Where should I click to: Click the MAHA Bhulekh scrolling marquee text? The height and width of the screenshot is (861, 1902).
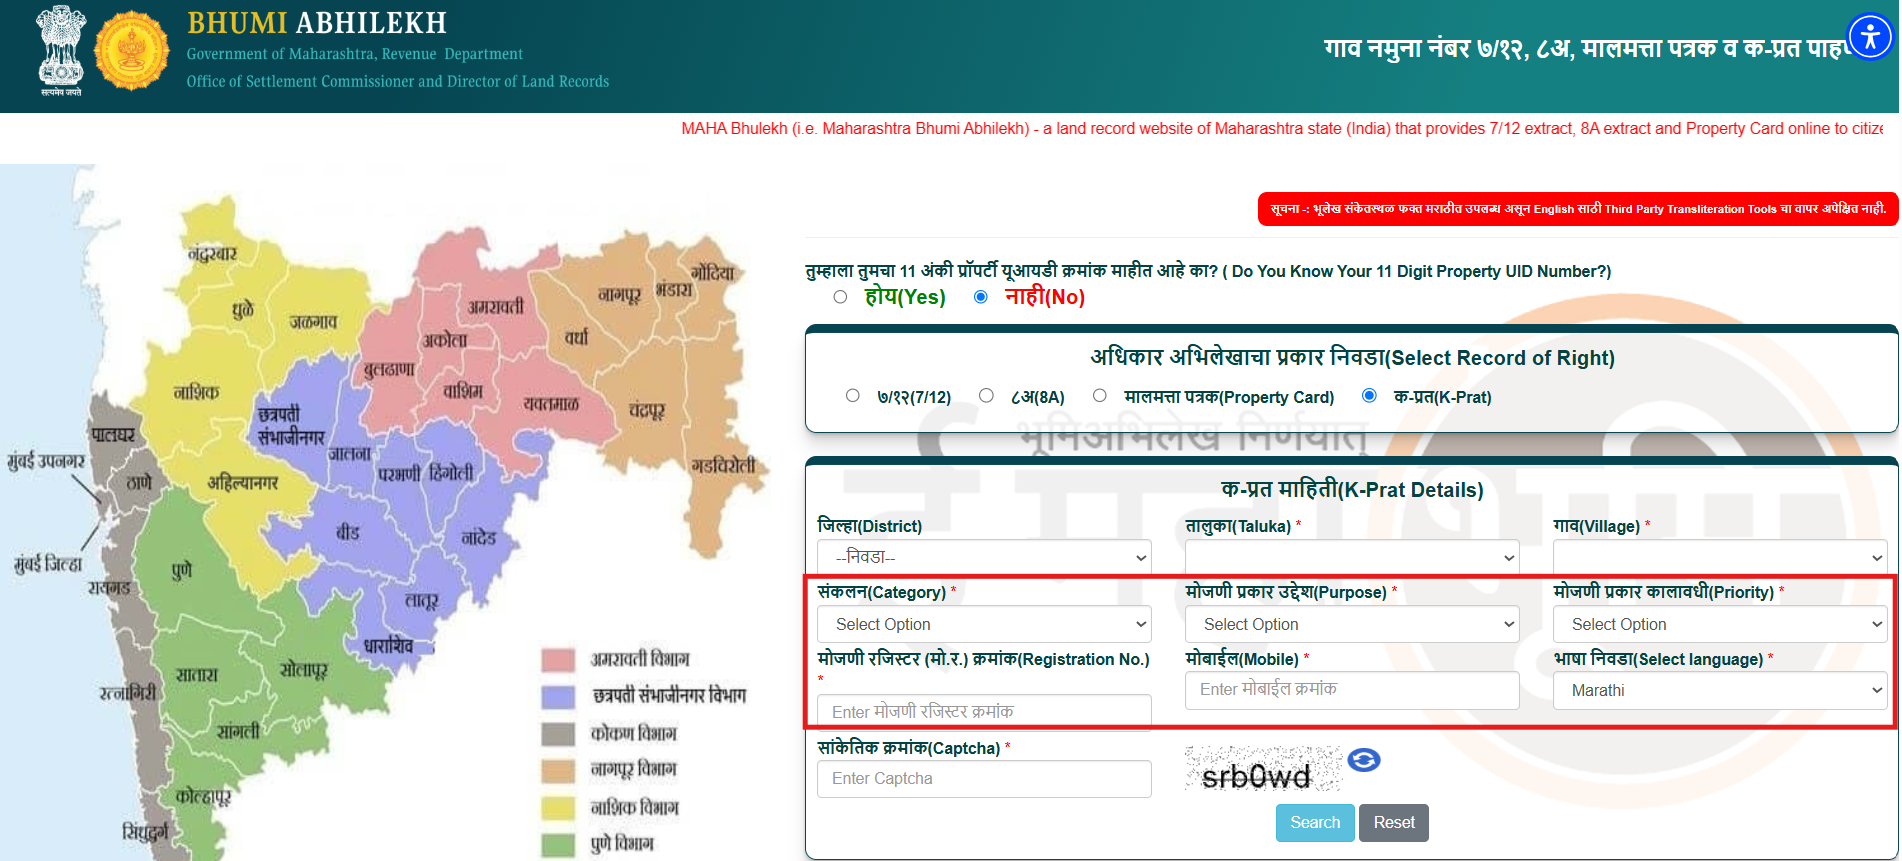1282,128
